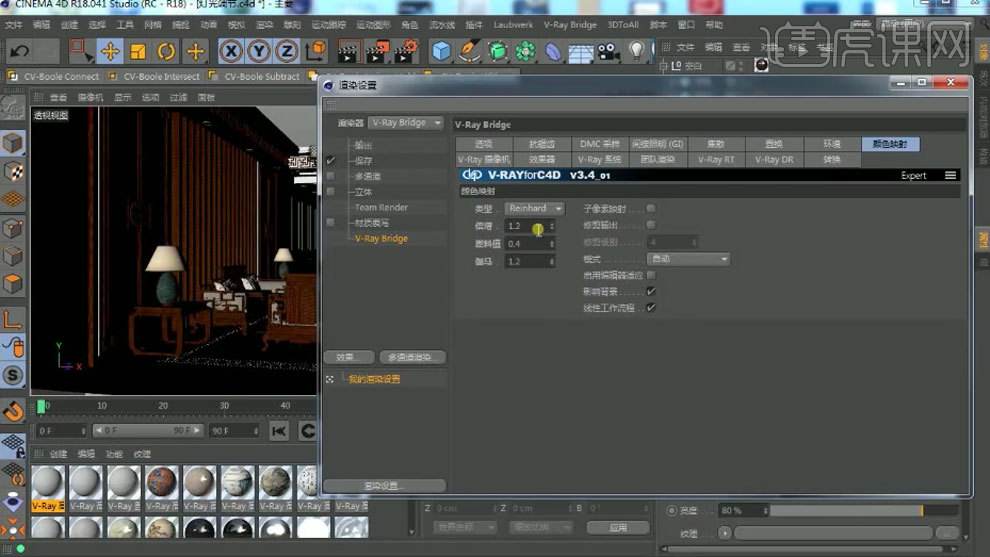The image size is (990, 557).
Task: Open the V-Ray Bridge menu in menu bar
Action: click(x=570, y=25)
